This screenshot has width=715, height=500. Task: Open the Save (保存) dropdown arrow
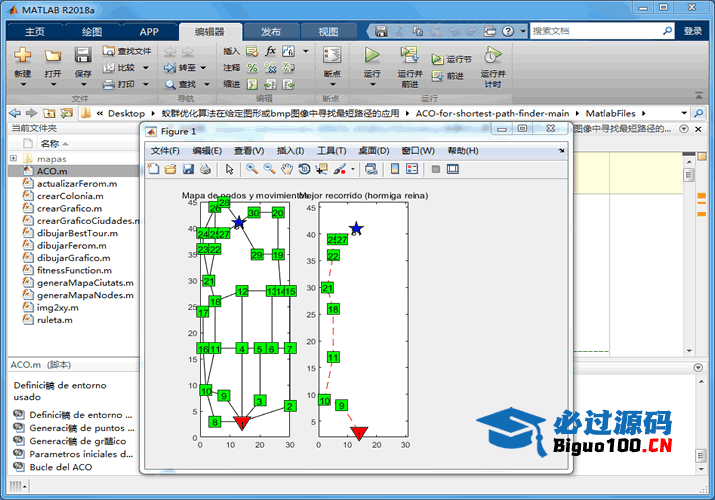83,85
